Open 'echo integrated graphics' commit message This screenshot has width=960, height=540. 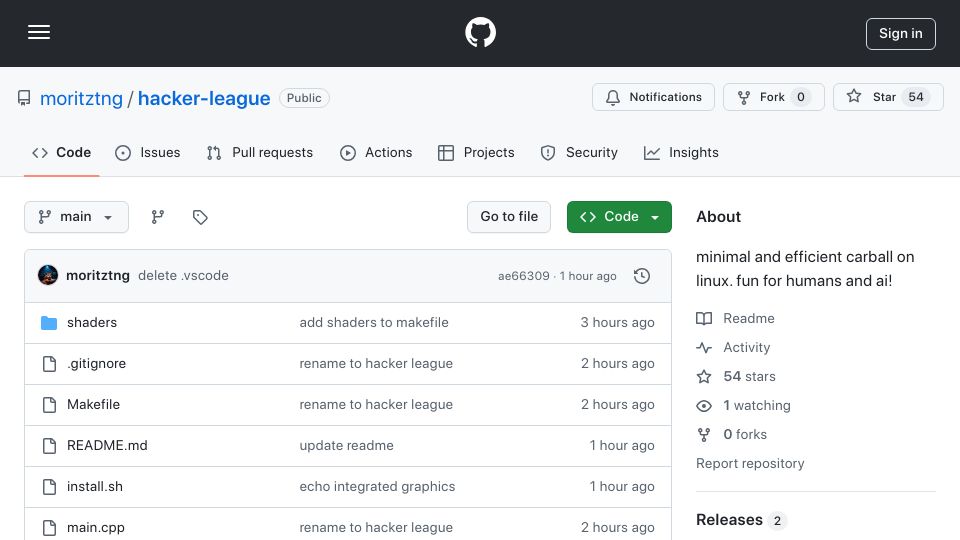(x=377, y=487)
